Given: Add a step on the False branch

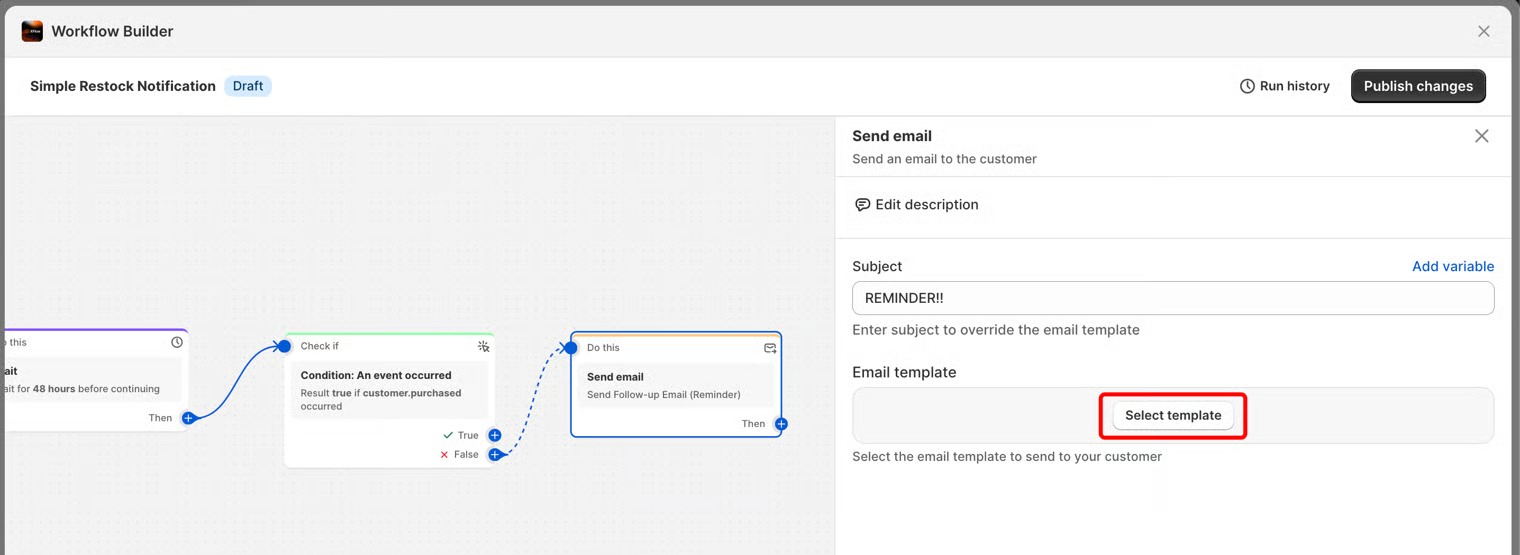Looking at the screenshot, I should point(494,455).
